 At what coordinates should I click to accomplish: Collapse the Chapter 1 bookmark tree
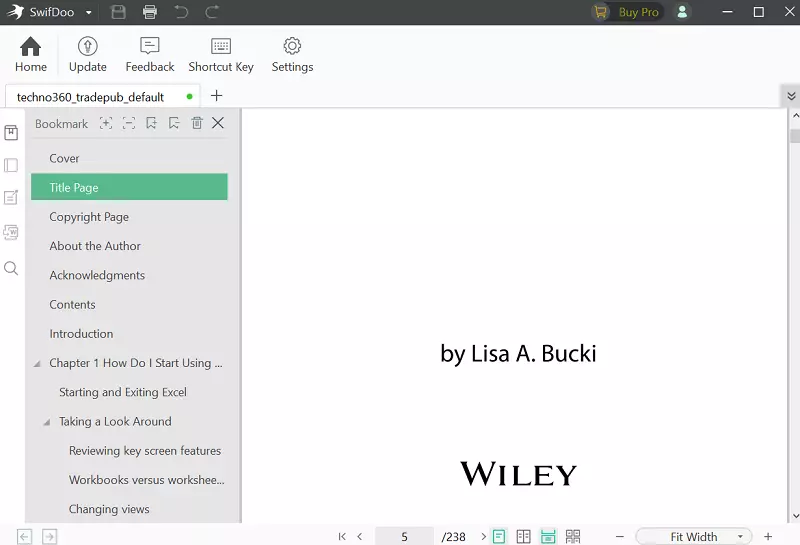pos(38,364)
